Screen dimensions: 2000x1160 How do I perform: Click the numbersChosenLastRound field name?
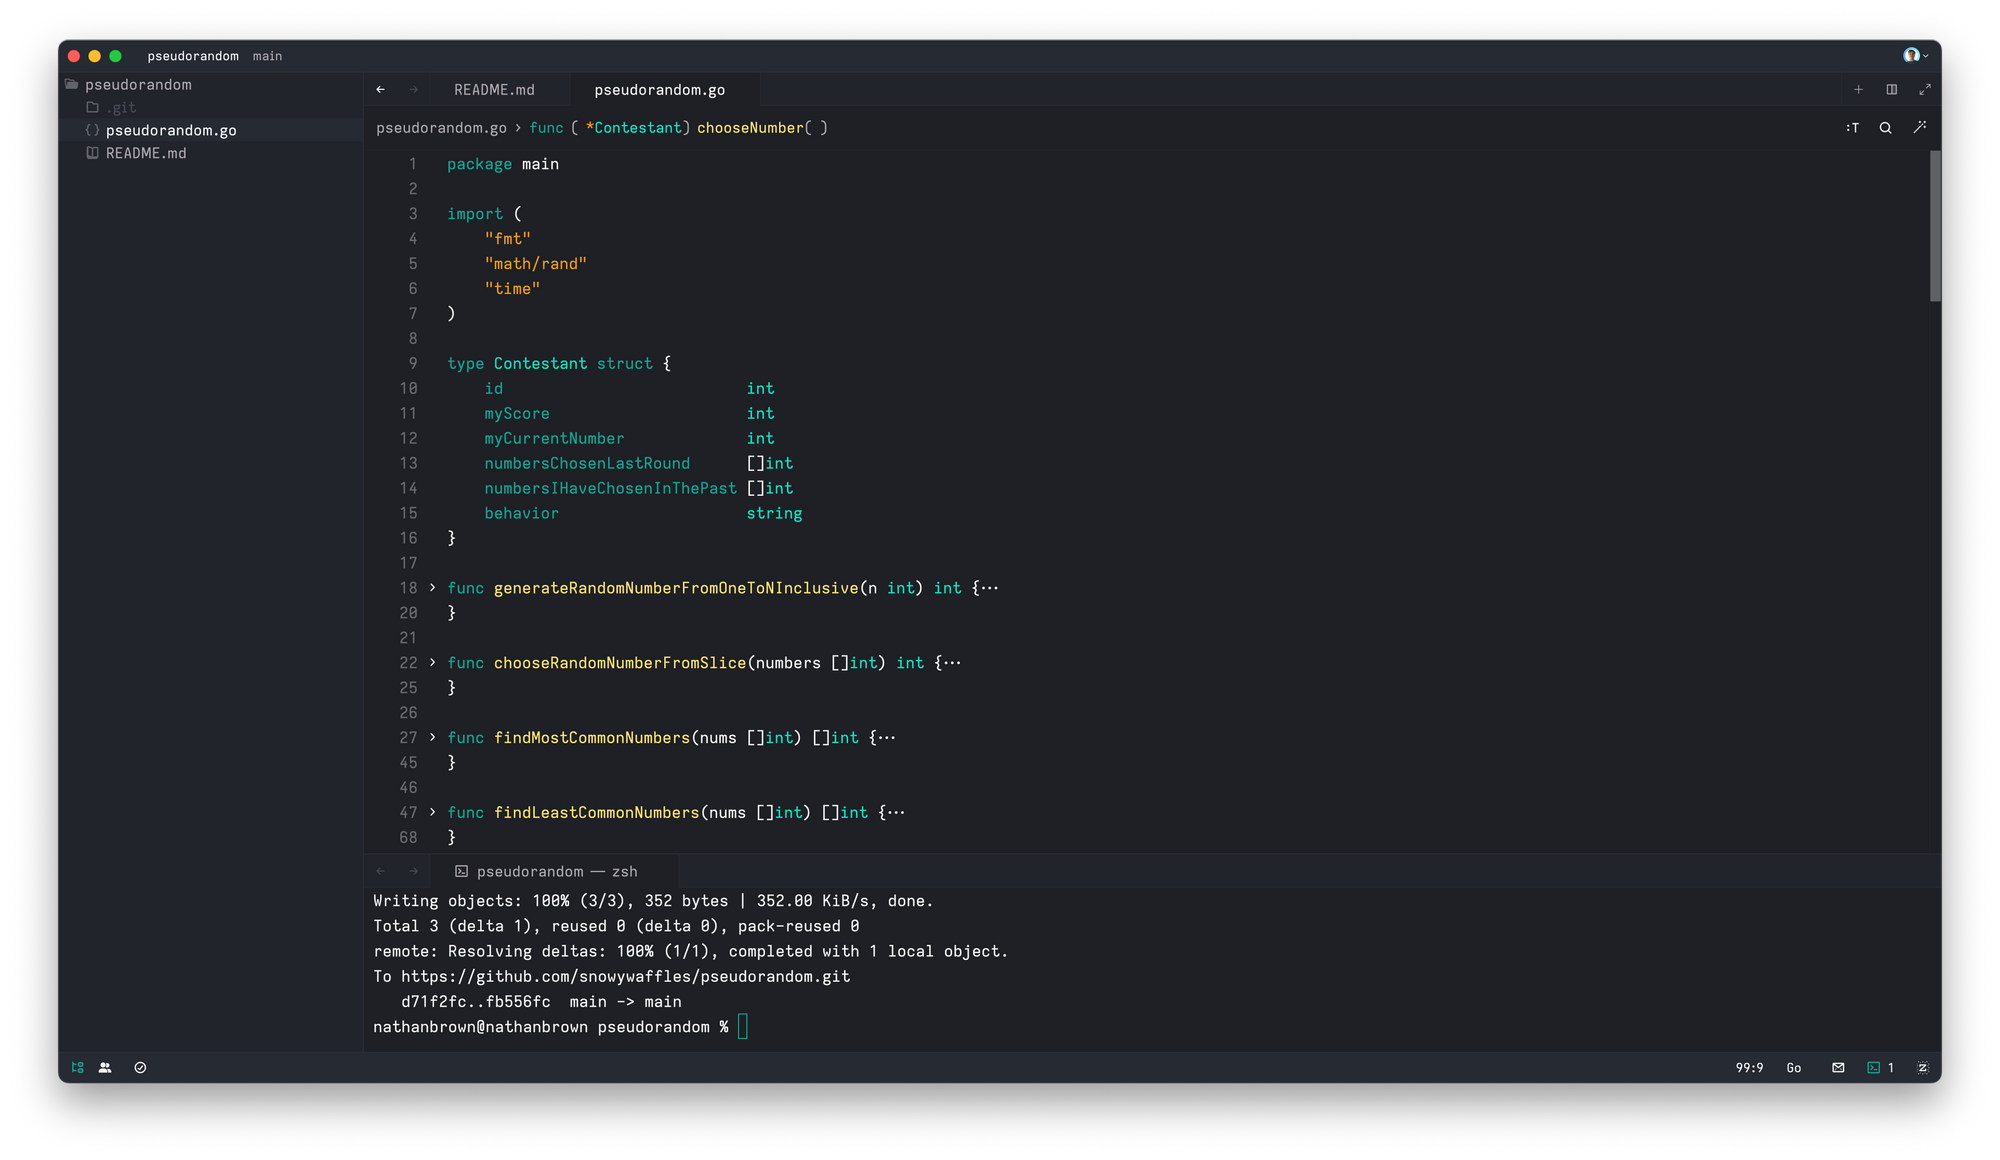click(x=587, y=464)
